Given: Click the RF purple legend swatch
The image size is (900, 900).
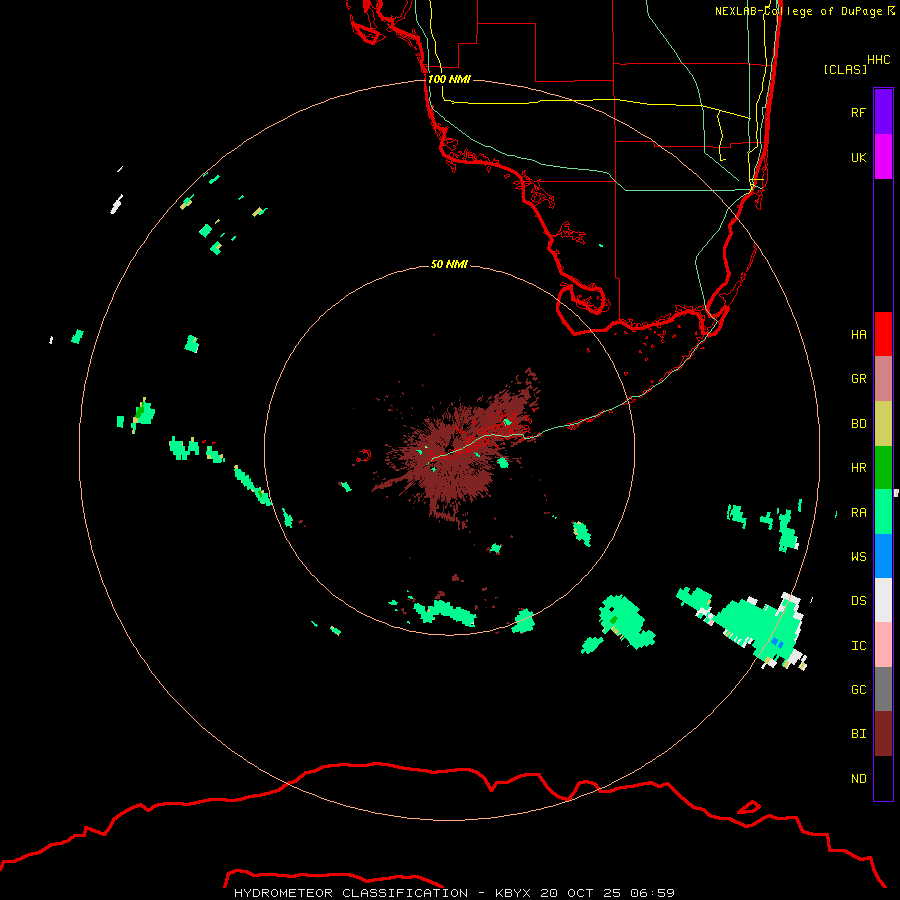Looking at the screenshot, I should click(x=883, y=112).
